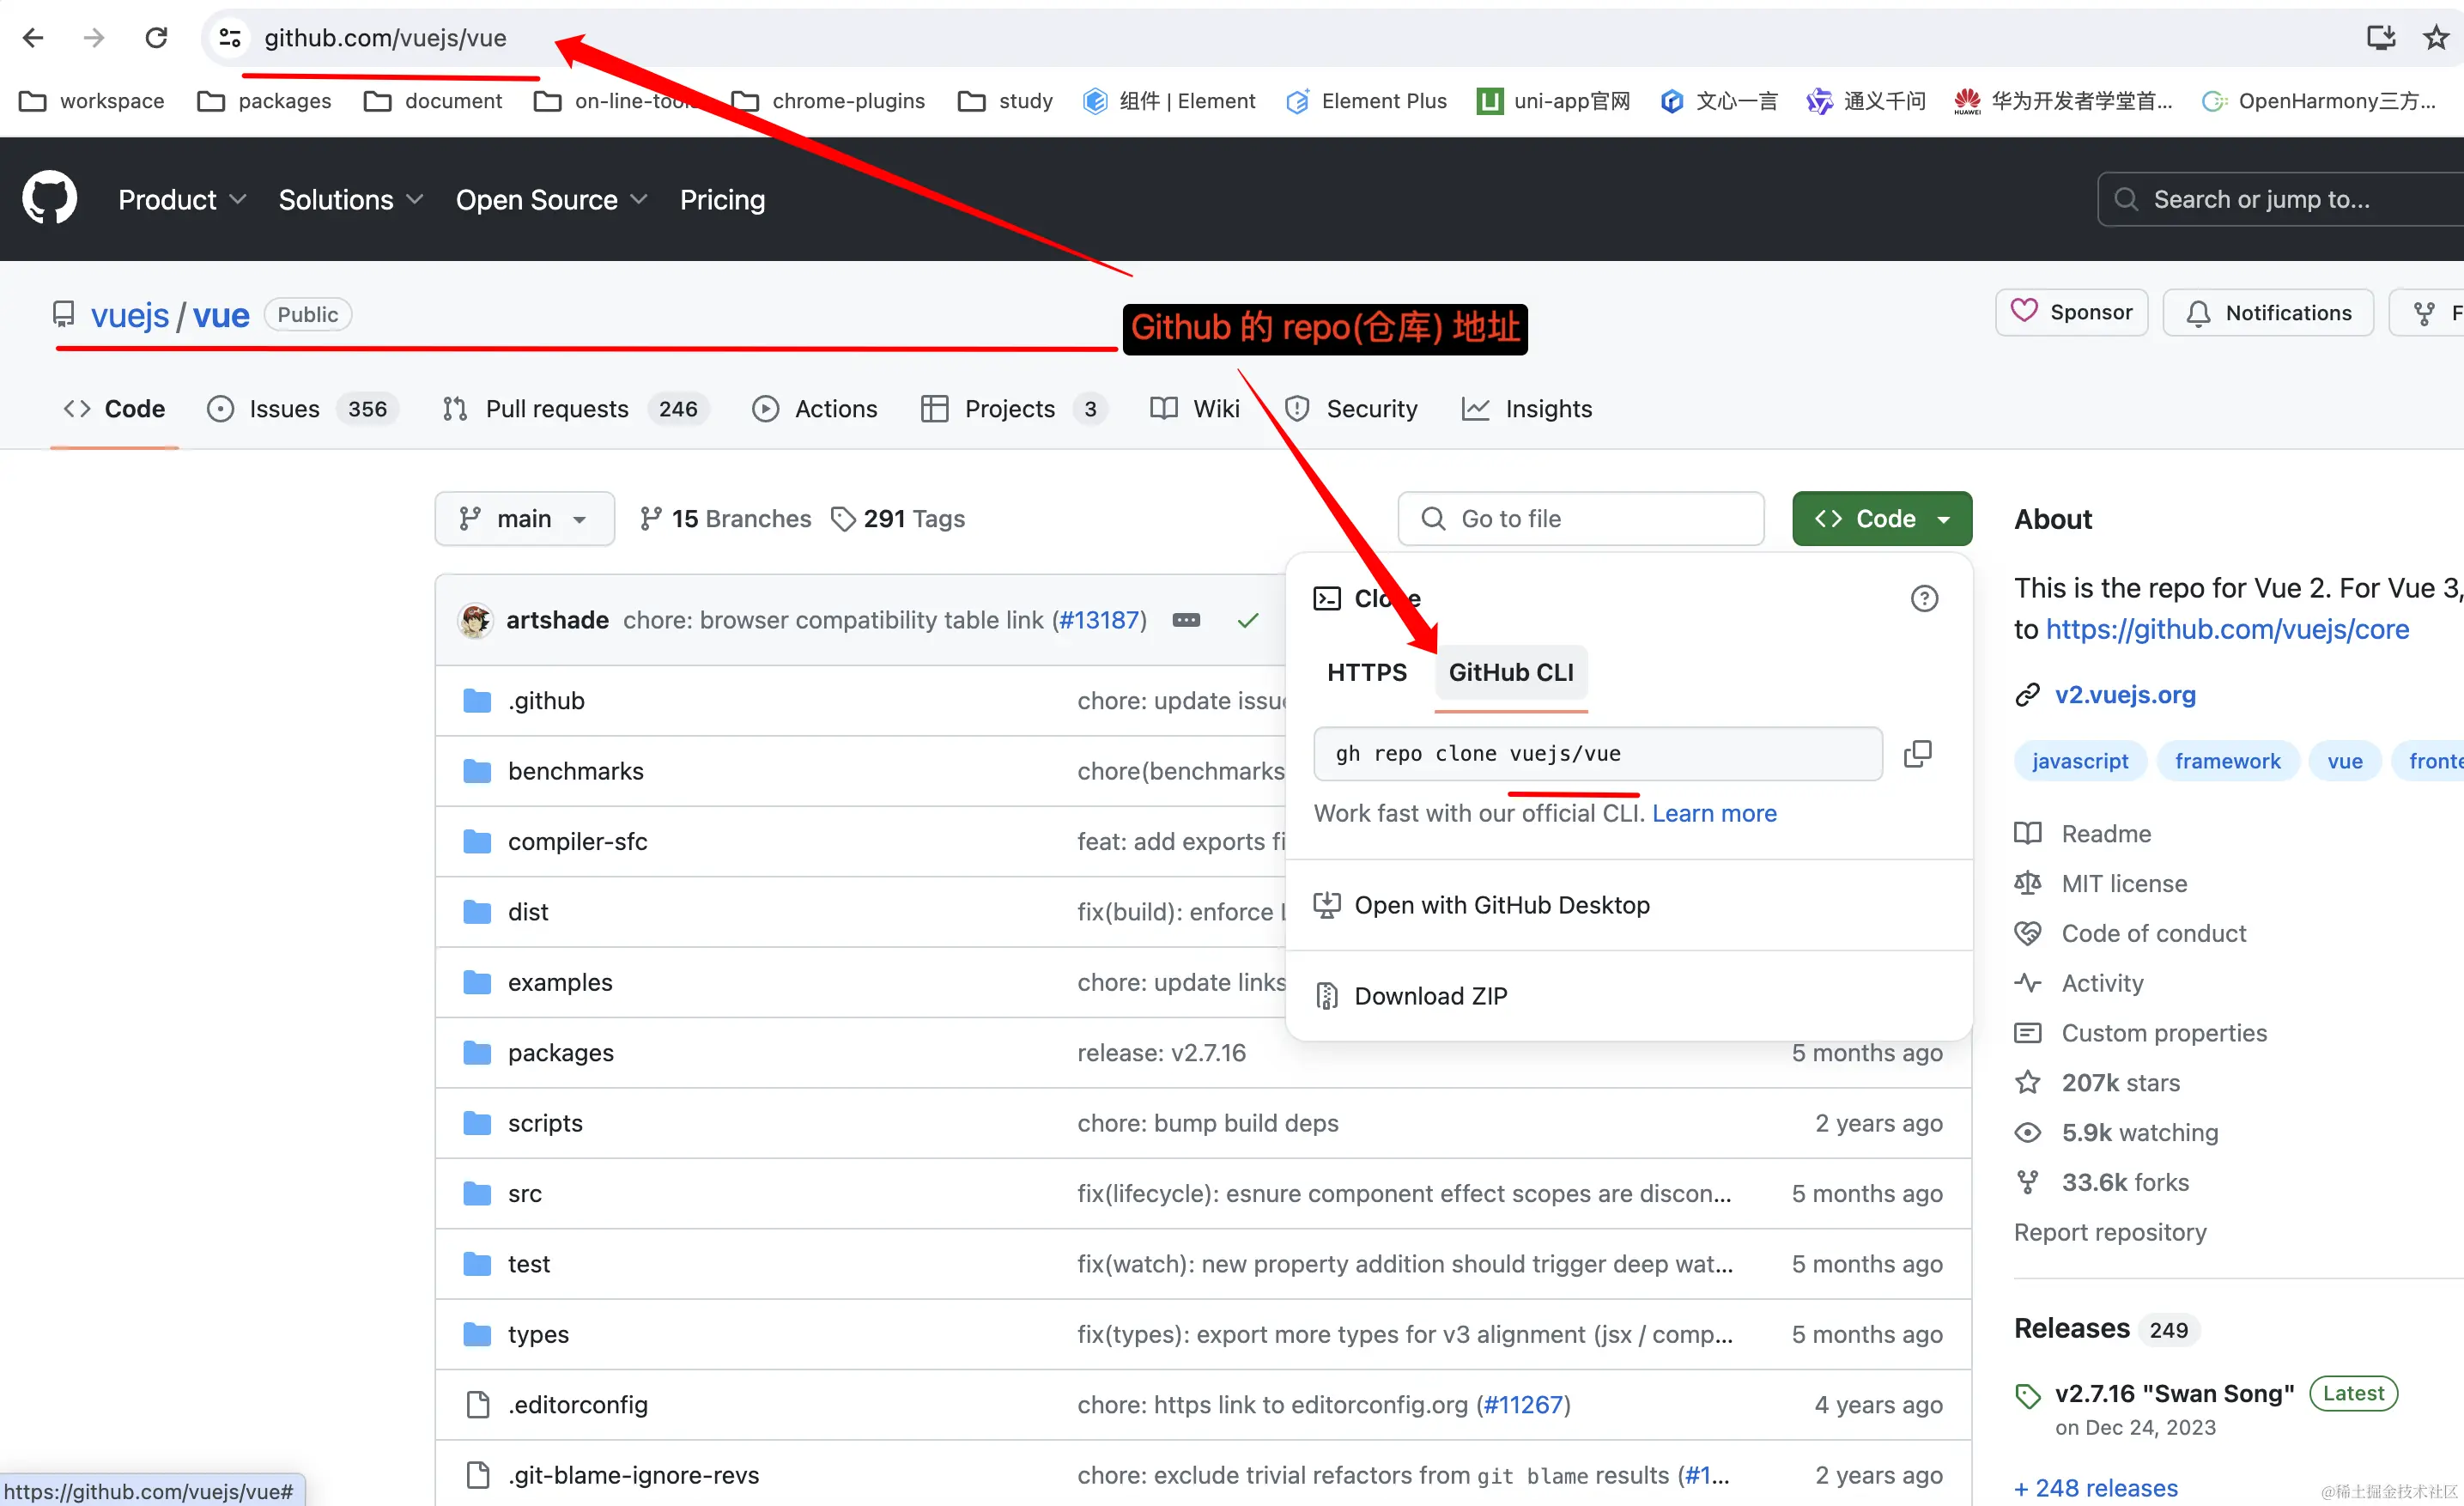2464x1506 pixels.
Task: Click the framework topic tag
Action: pos(2228,761)
